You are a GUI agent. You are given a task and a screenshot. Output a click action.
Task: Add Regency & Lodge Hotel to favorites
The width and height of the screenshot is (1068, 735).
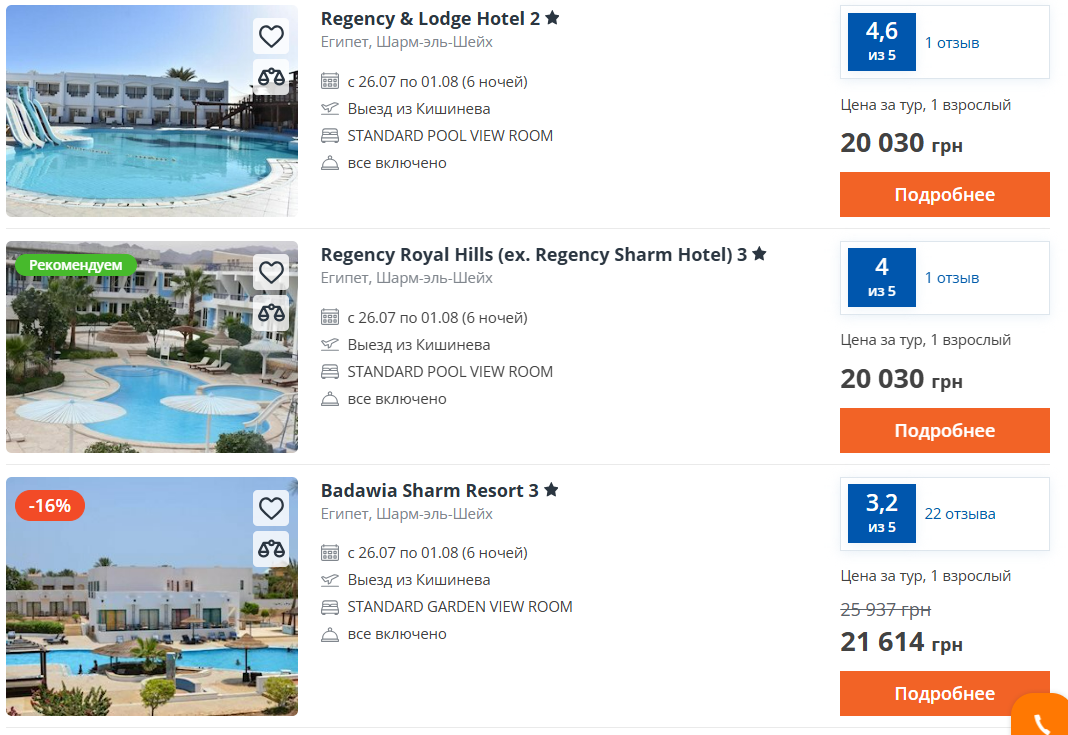(270, 36)
